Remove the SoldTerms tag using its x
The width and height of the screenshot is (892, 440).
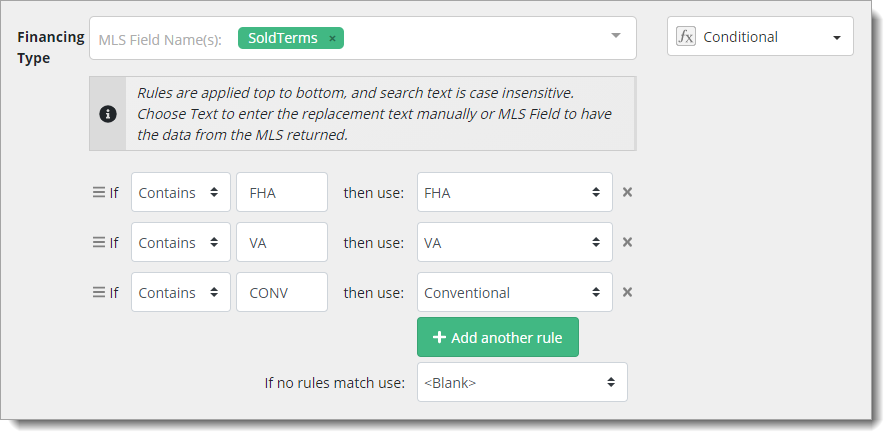[x=332, y=38]
